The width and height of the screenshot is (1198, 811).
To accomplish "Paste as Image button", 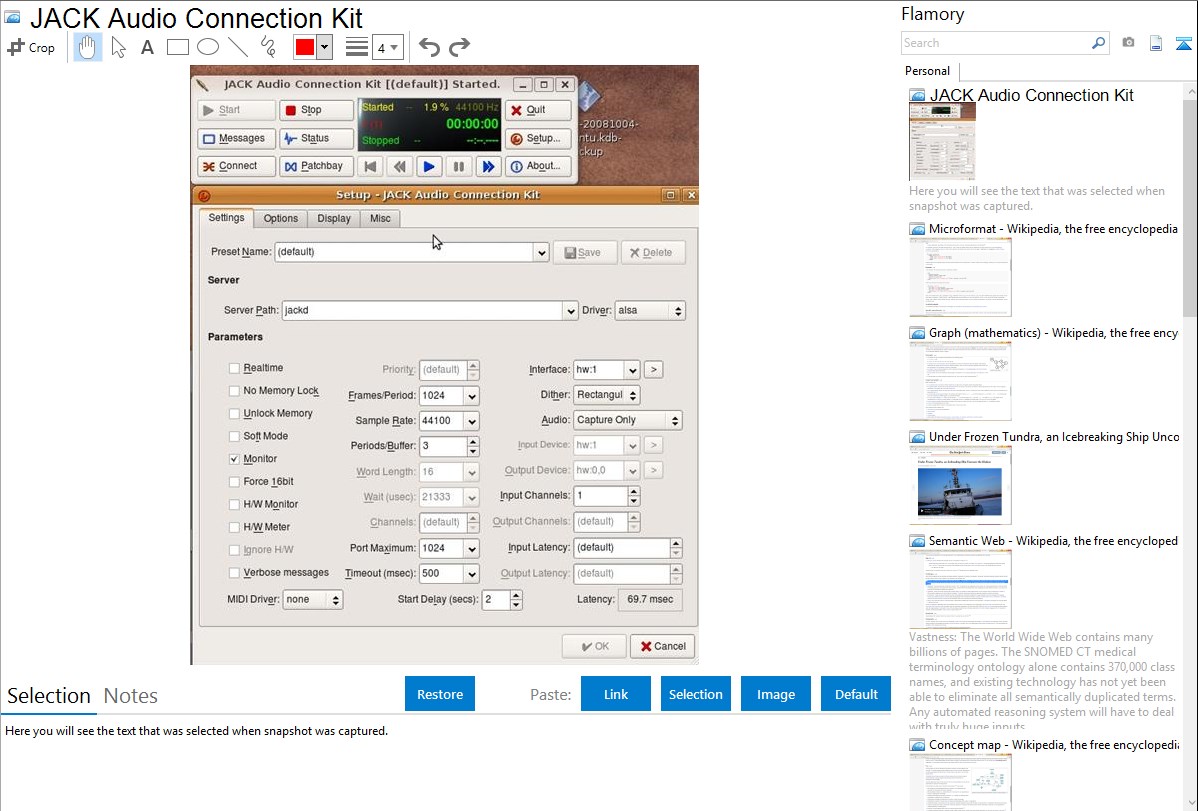I will click(776, 694).
